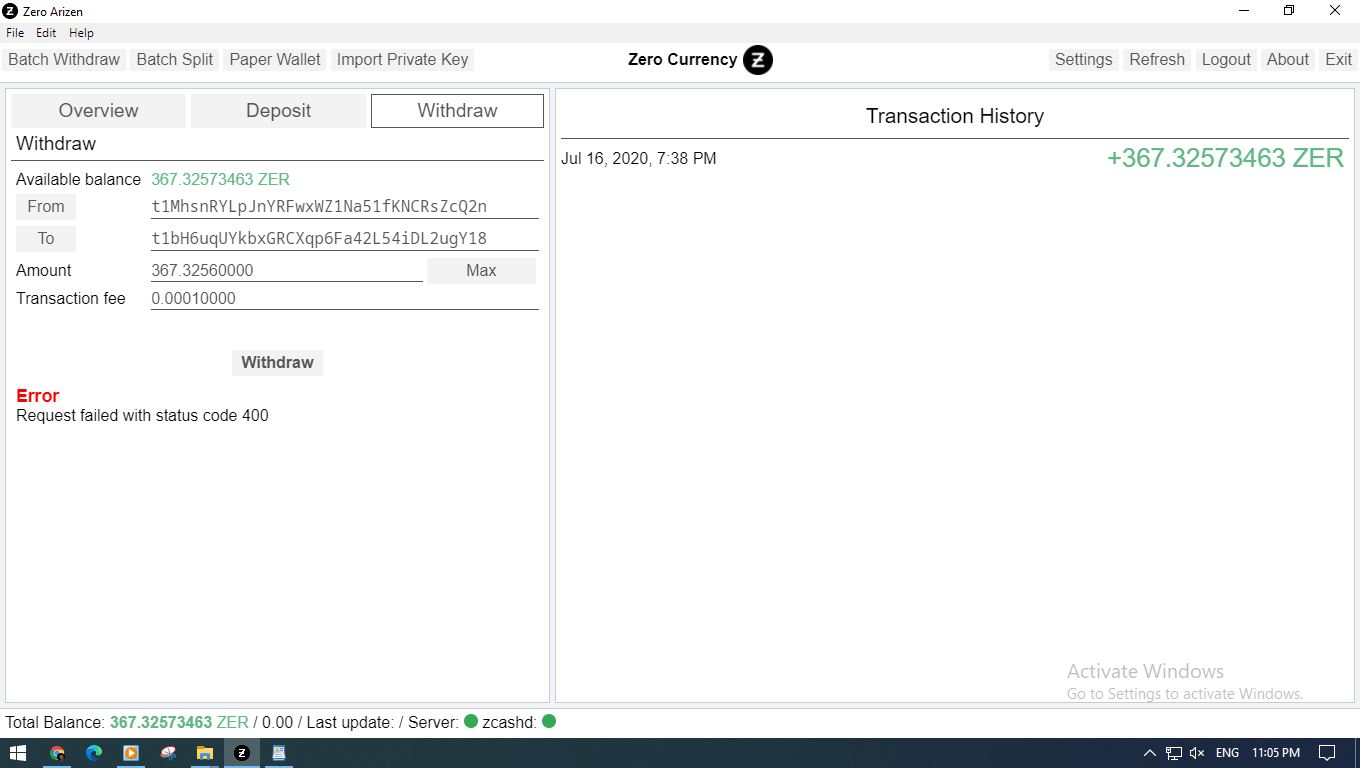
Task: Click the To address field
Action: point(345,239)
